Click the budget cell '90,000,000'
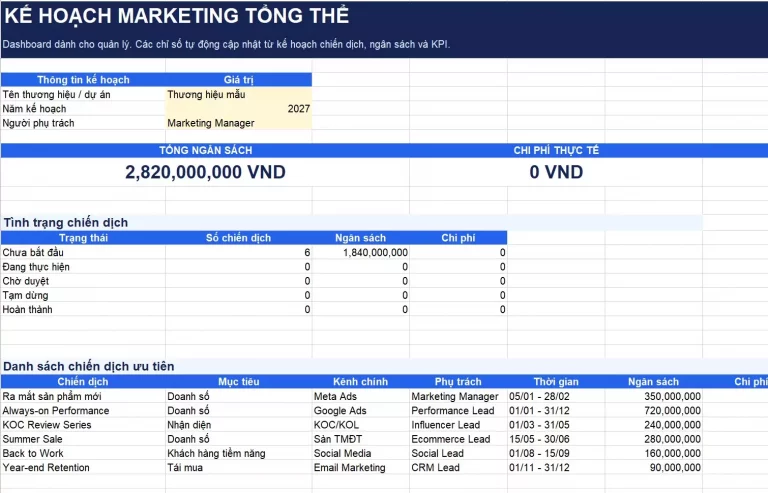The width and height of the screenshot is (768, 493). pos(653,467)
